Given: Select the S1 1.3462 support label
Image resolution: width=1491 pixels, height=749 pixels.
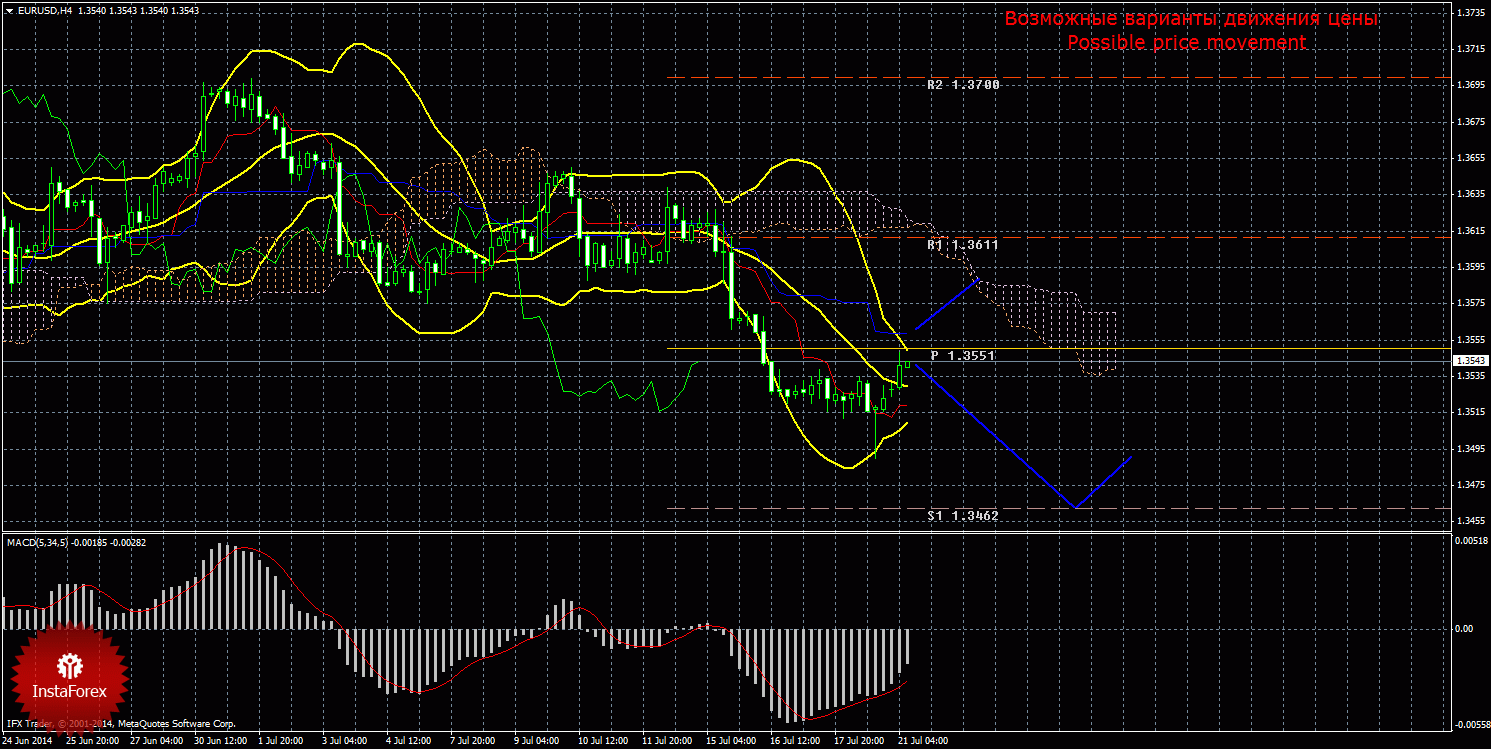Looking at the screenshot, I should click(x=962, y=515).
